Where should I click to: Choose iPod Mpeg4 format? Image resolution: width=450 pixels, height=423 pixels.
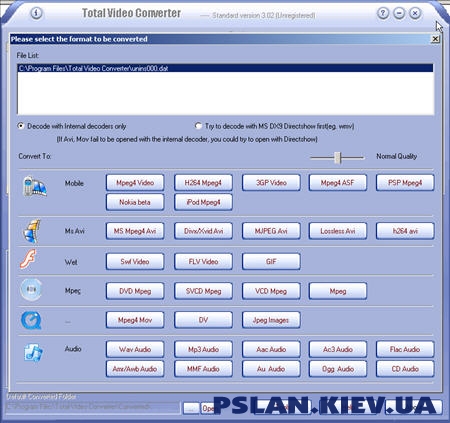click(203, 202)
